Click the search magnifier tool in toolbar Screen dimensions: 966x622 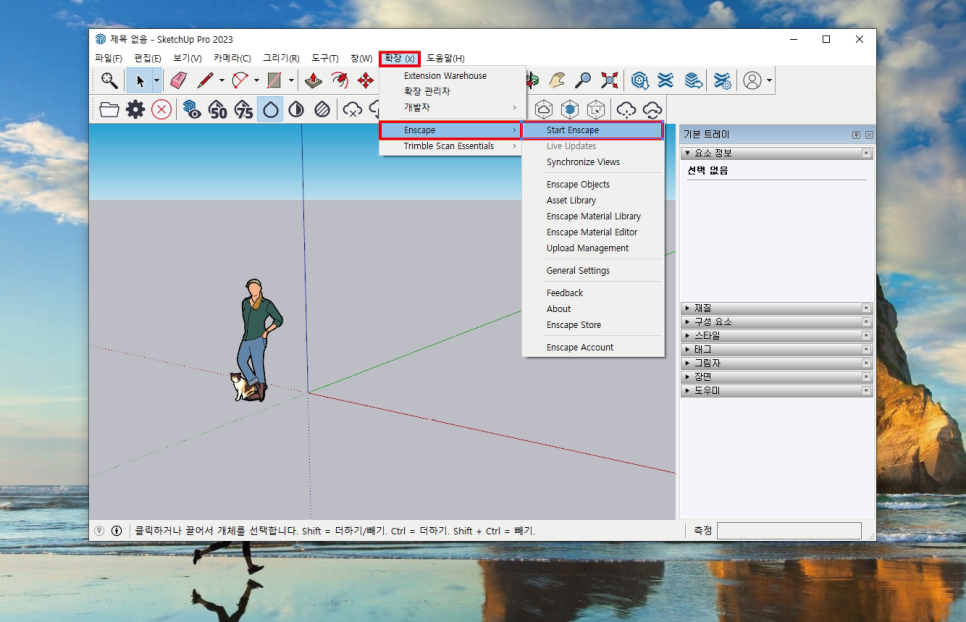point(109,81)
